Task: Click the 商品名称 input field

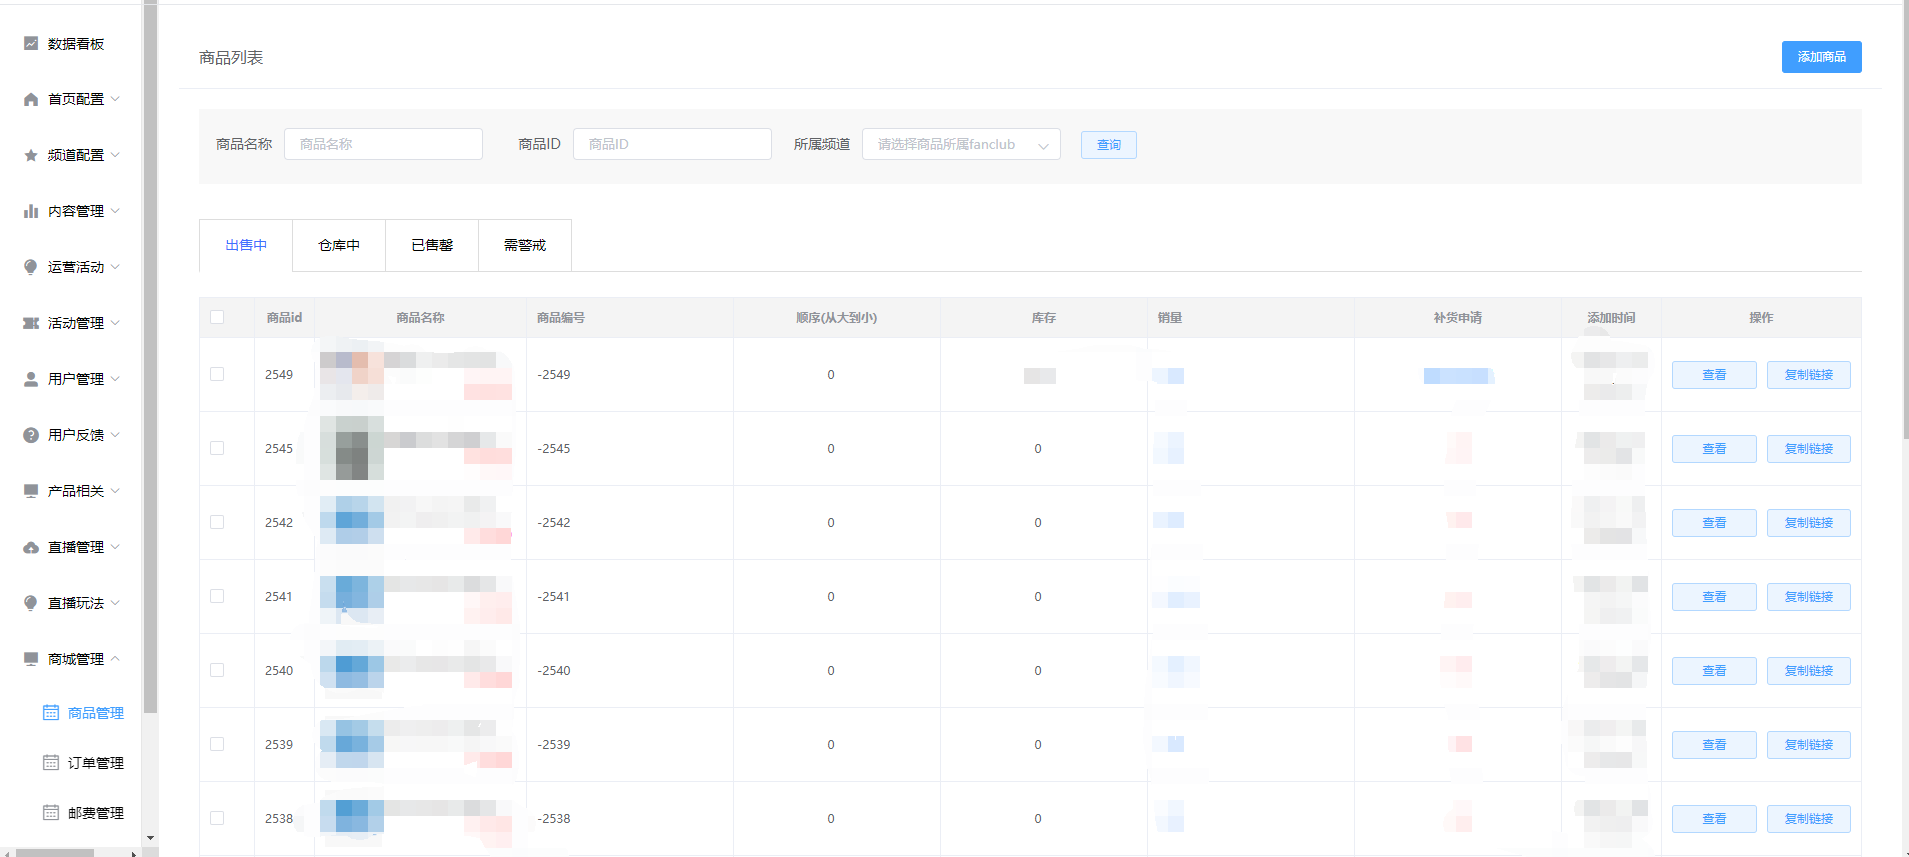Action: (383, 144)
